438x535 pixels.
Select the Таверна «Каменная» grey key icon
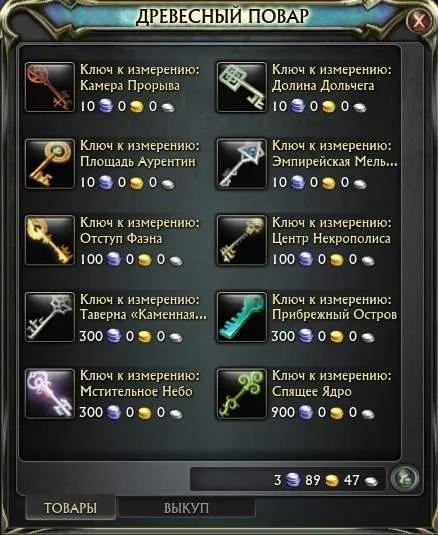tap(50, 317)
